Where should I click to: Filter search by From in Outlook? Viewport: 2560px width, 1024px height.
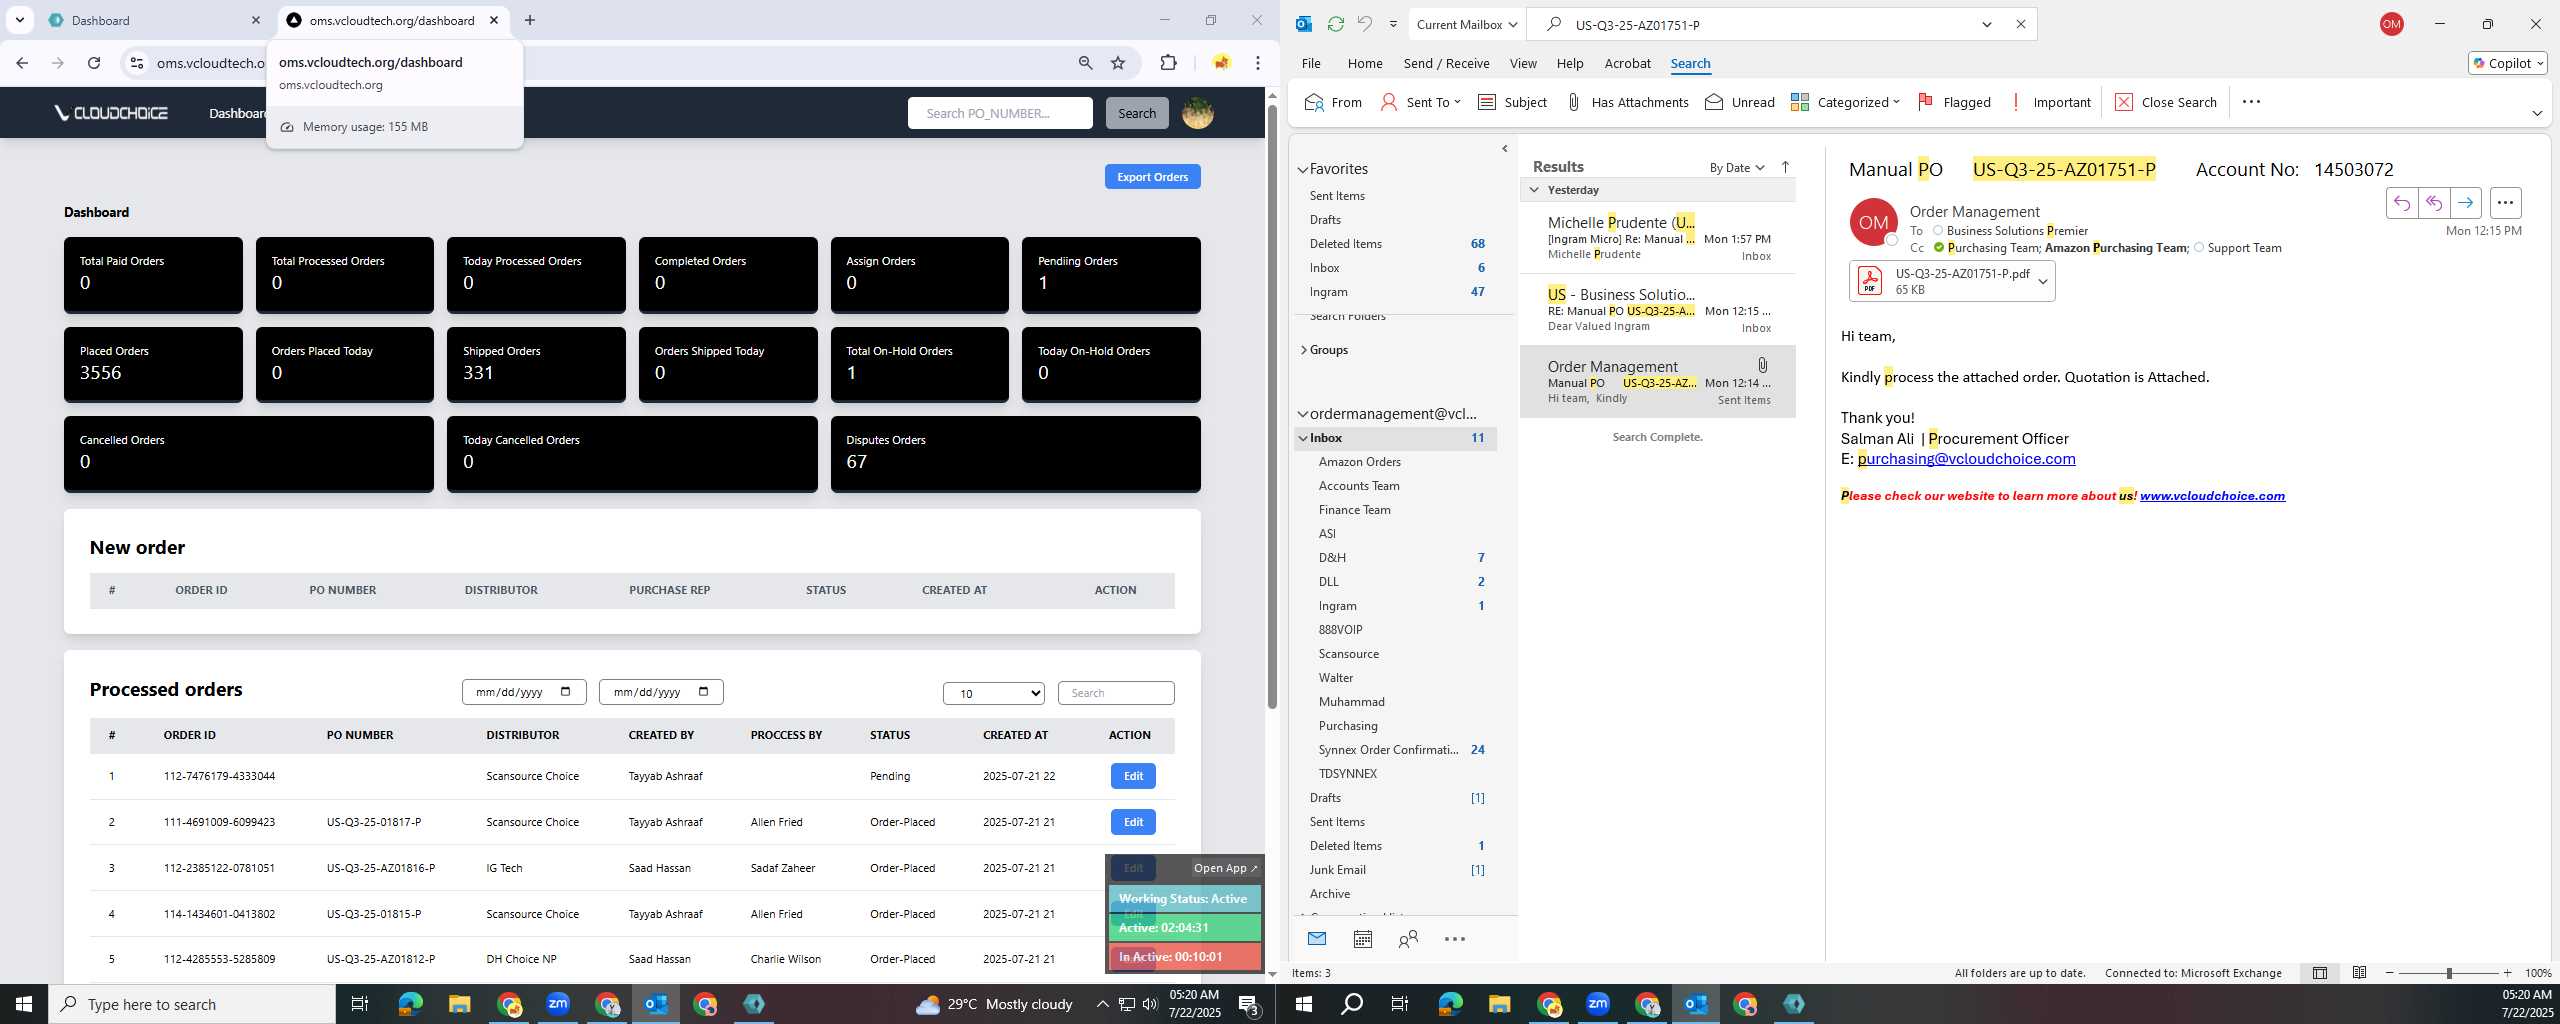tap(1333, 102)
